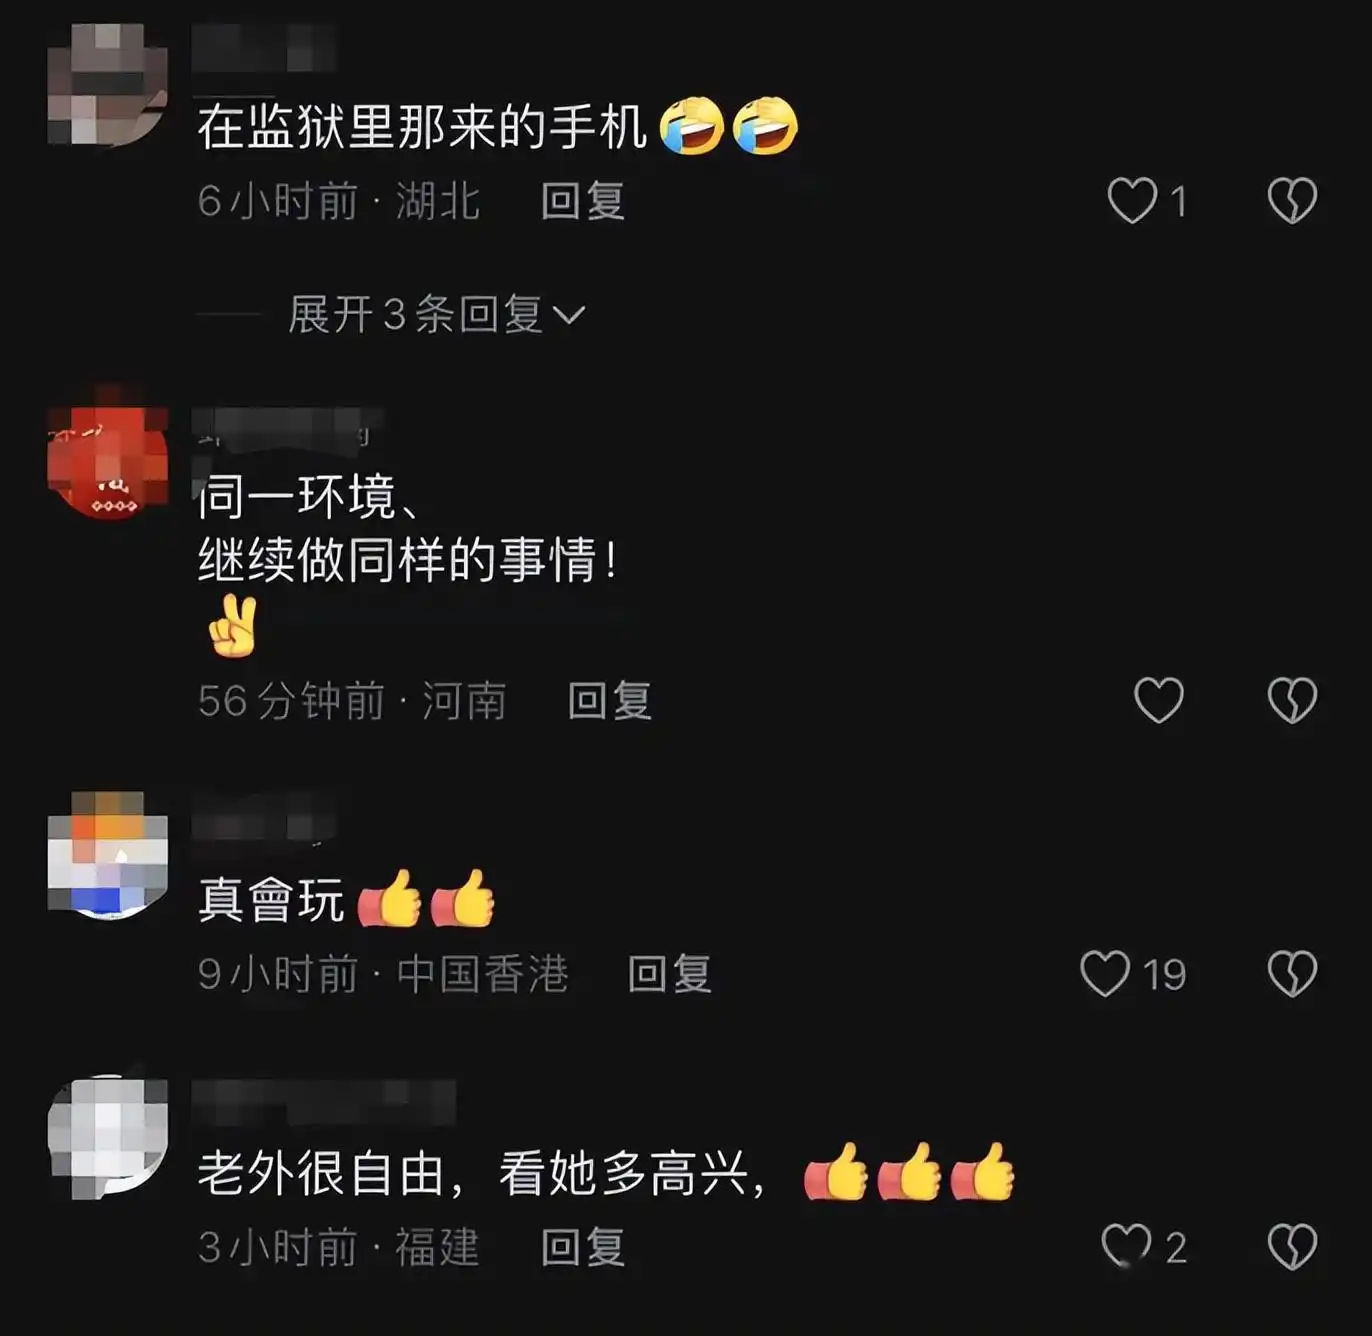Dislike the Hong Kong comment 真會玩
Image resolution: width=1372 pixels, height=1336 pixels.
(1292, 973)
